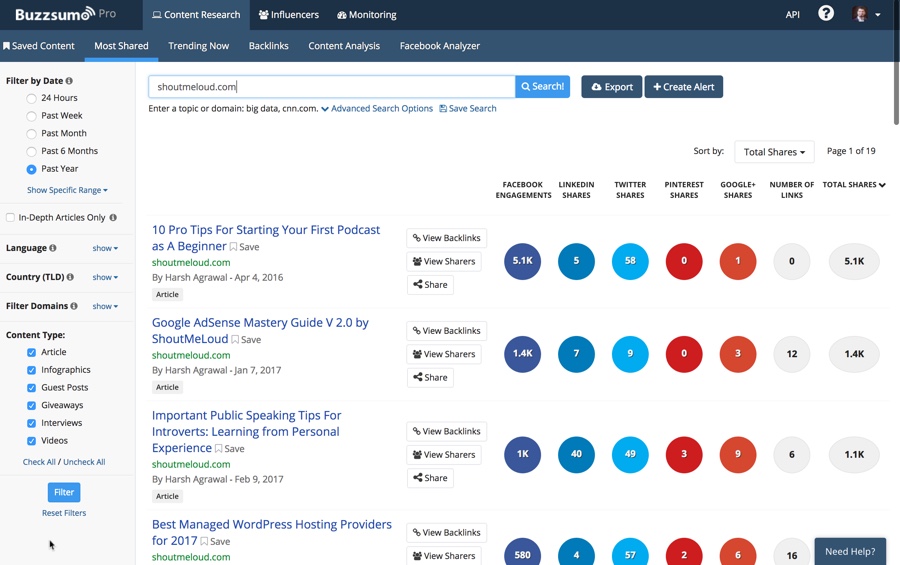
Task: Click Reset Filters link
Action: pyautogui.click(x=64, y=513)
